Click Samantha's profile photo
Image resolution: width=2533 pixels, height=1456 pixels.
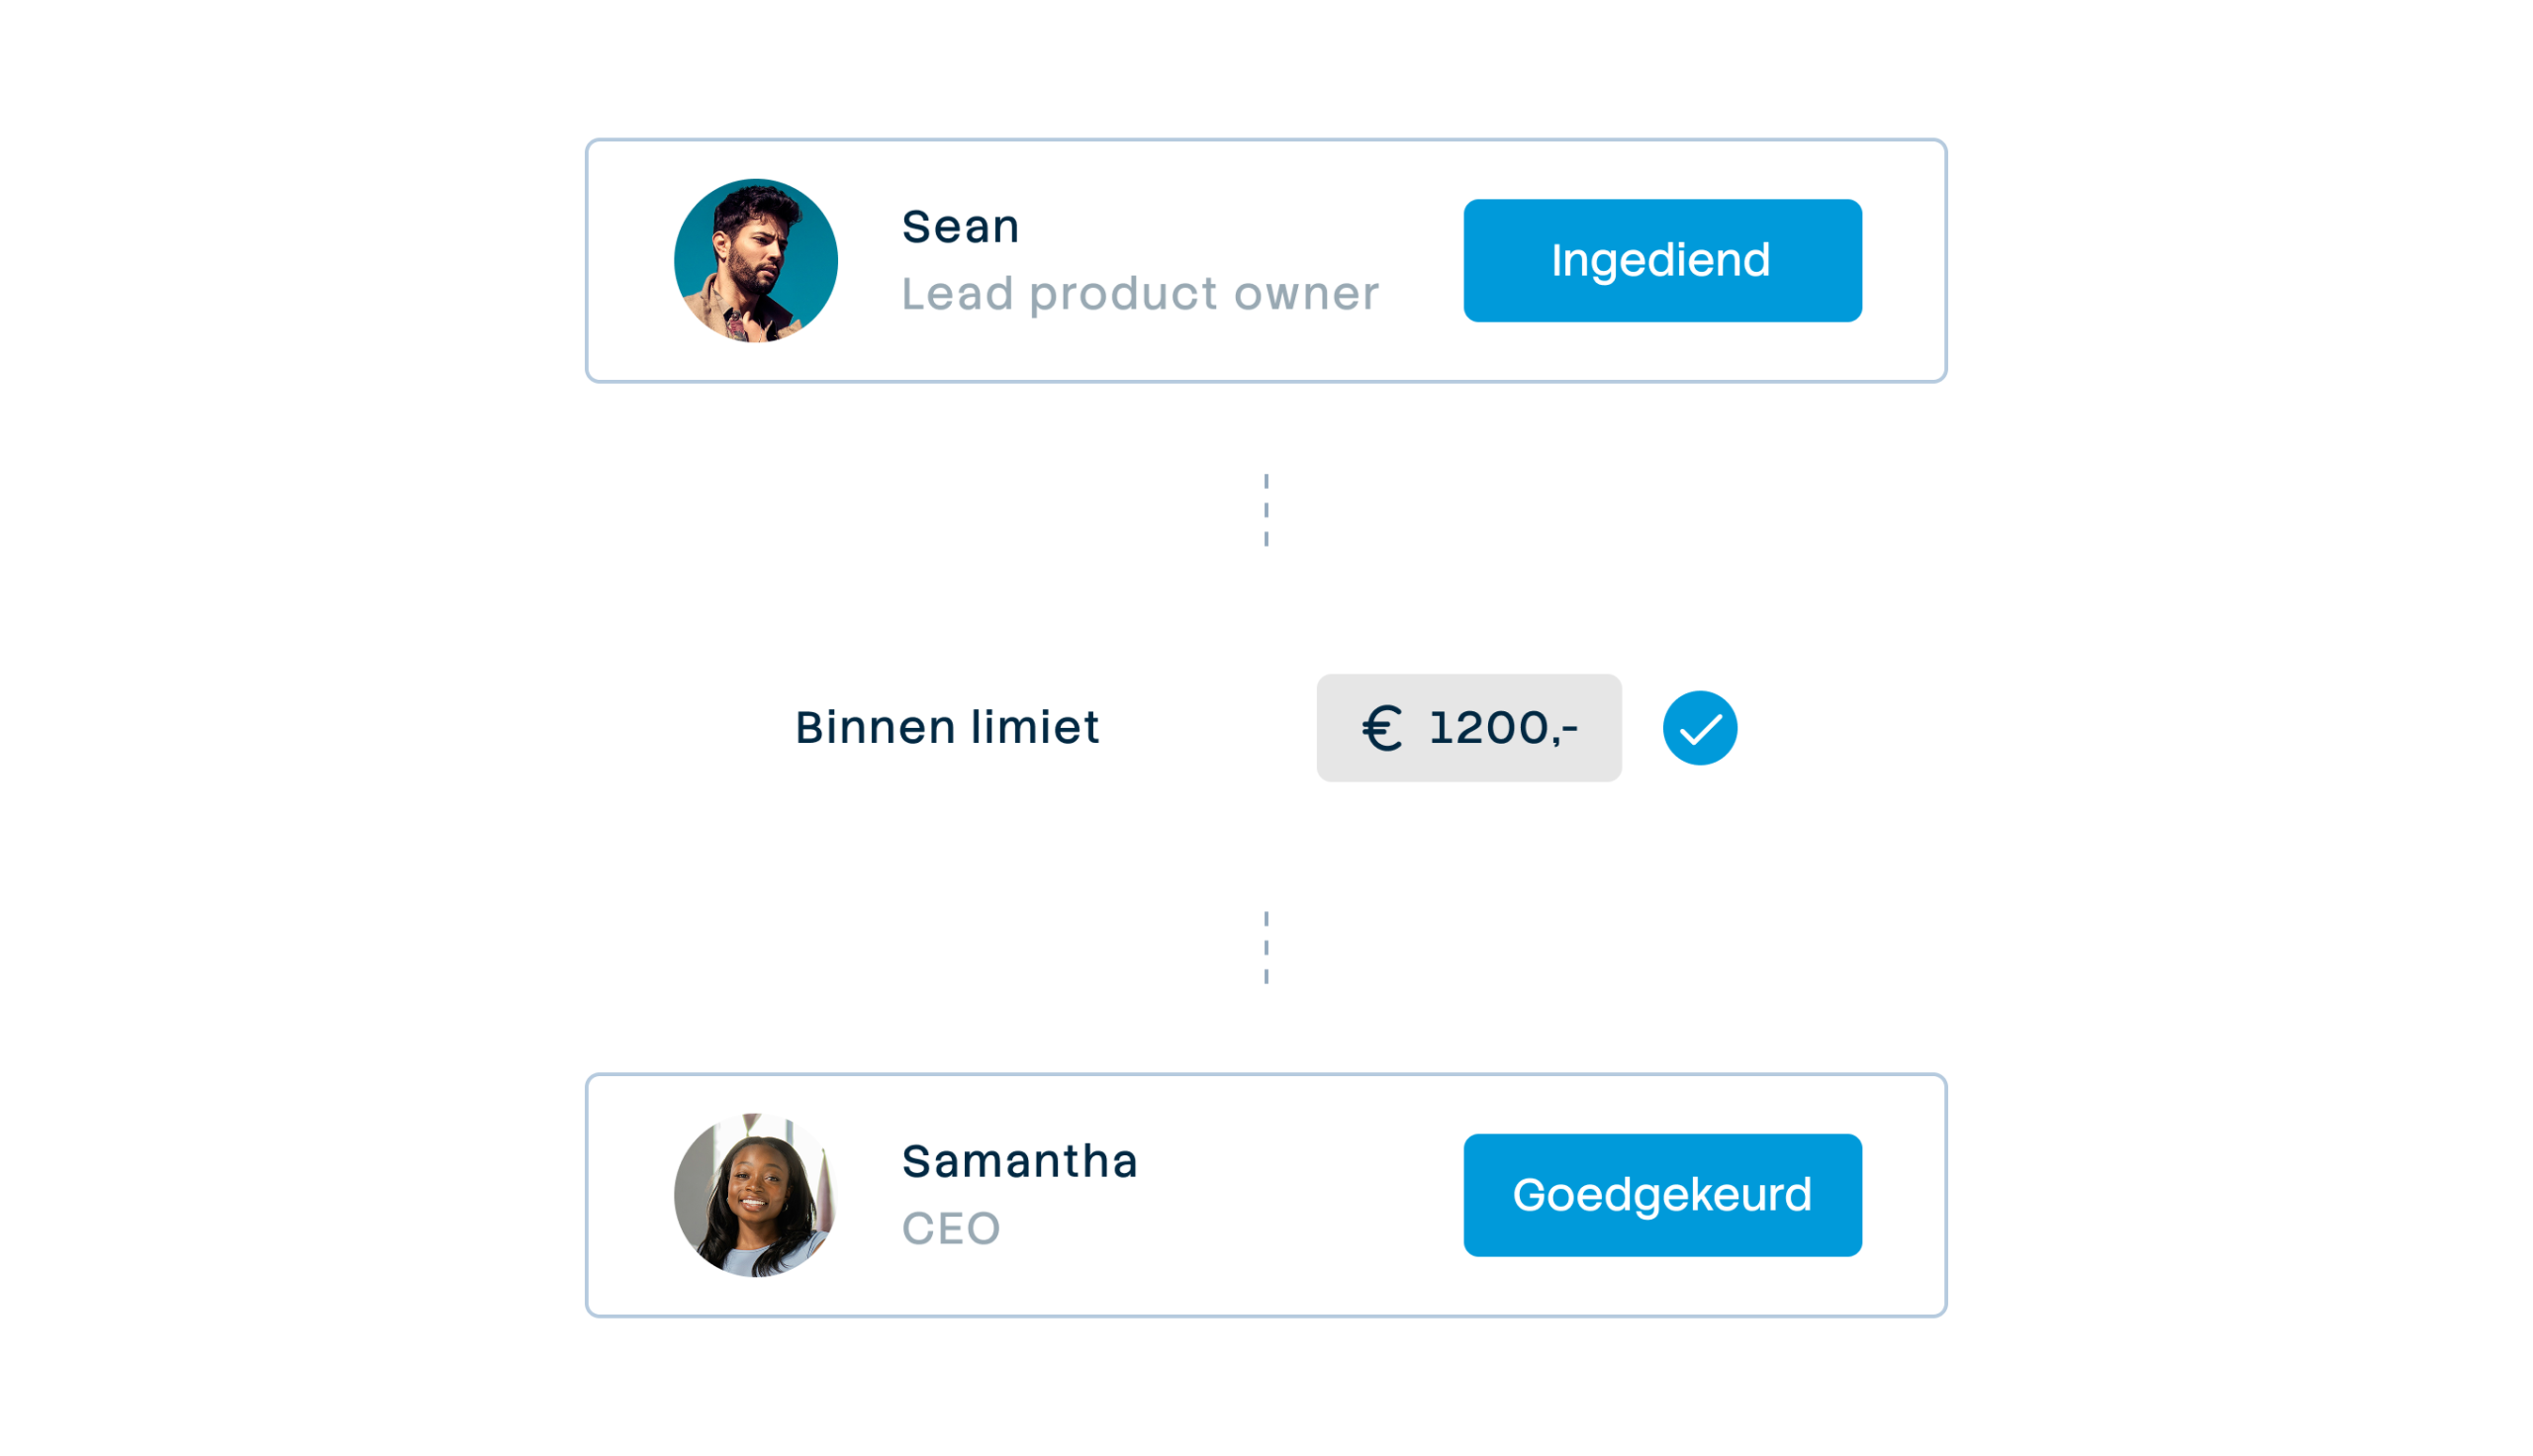point(755,1195)
